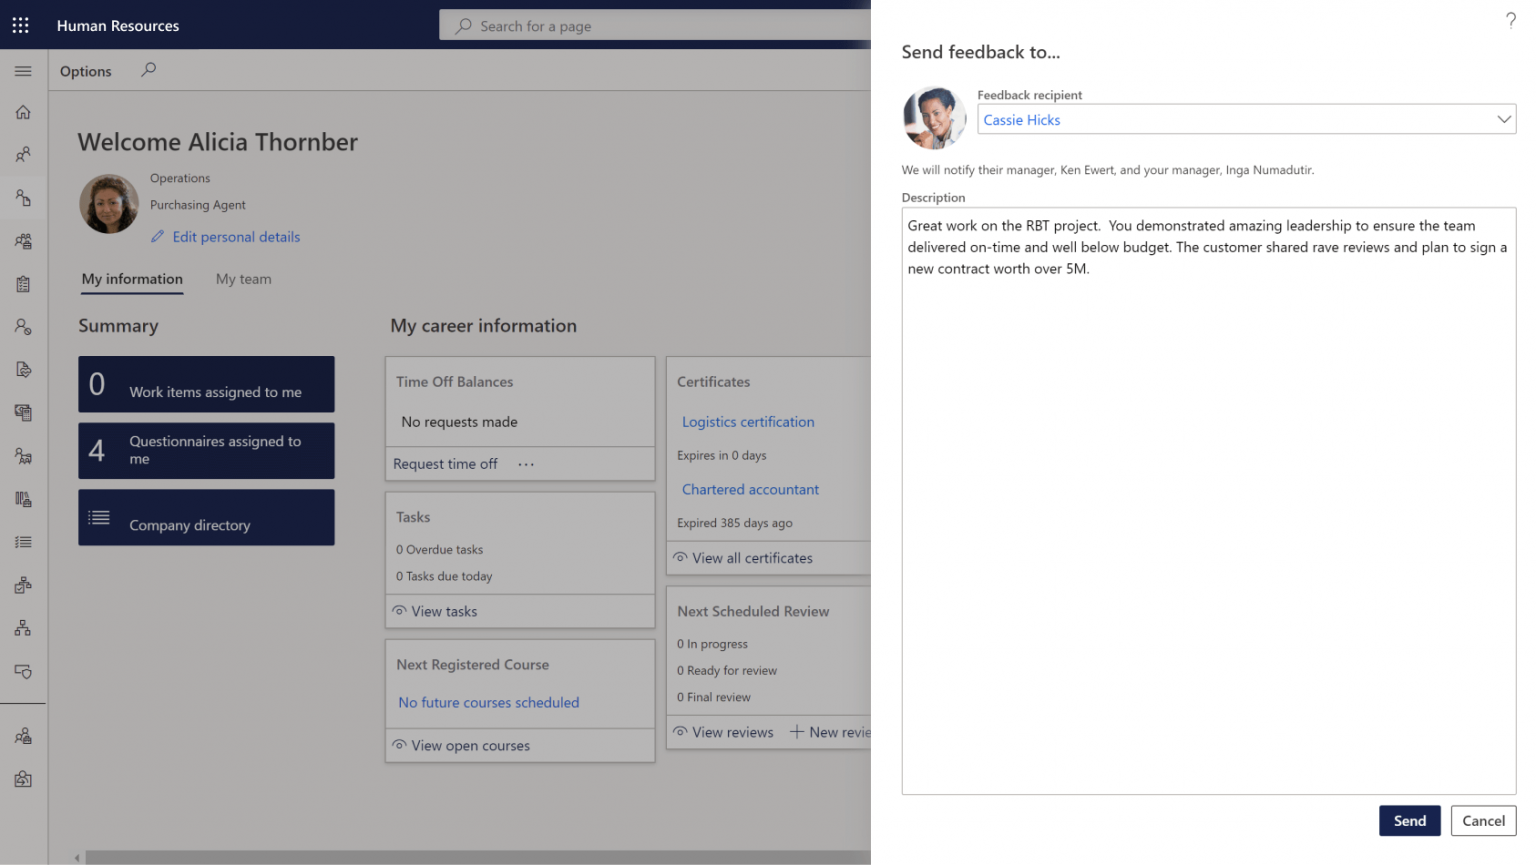Switch to the My team tab
The width and height of the screenshot is (1536, 865).
point(243,279)
